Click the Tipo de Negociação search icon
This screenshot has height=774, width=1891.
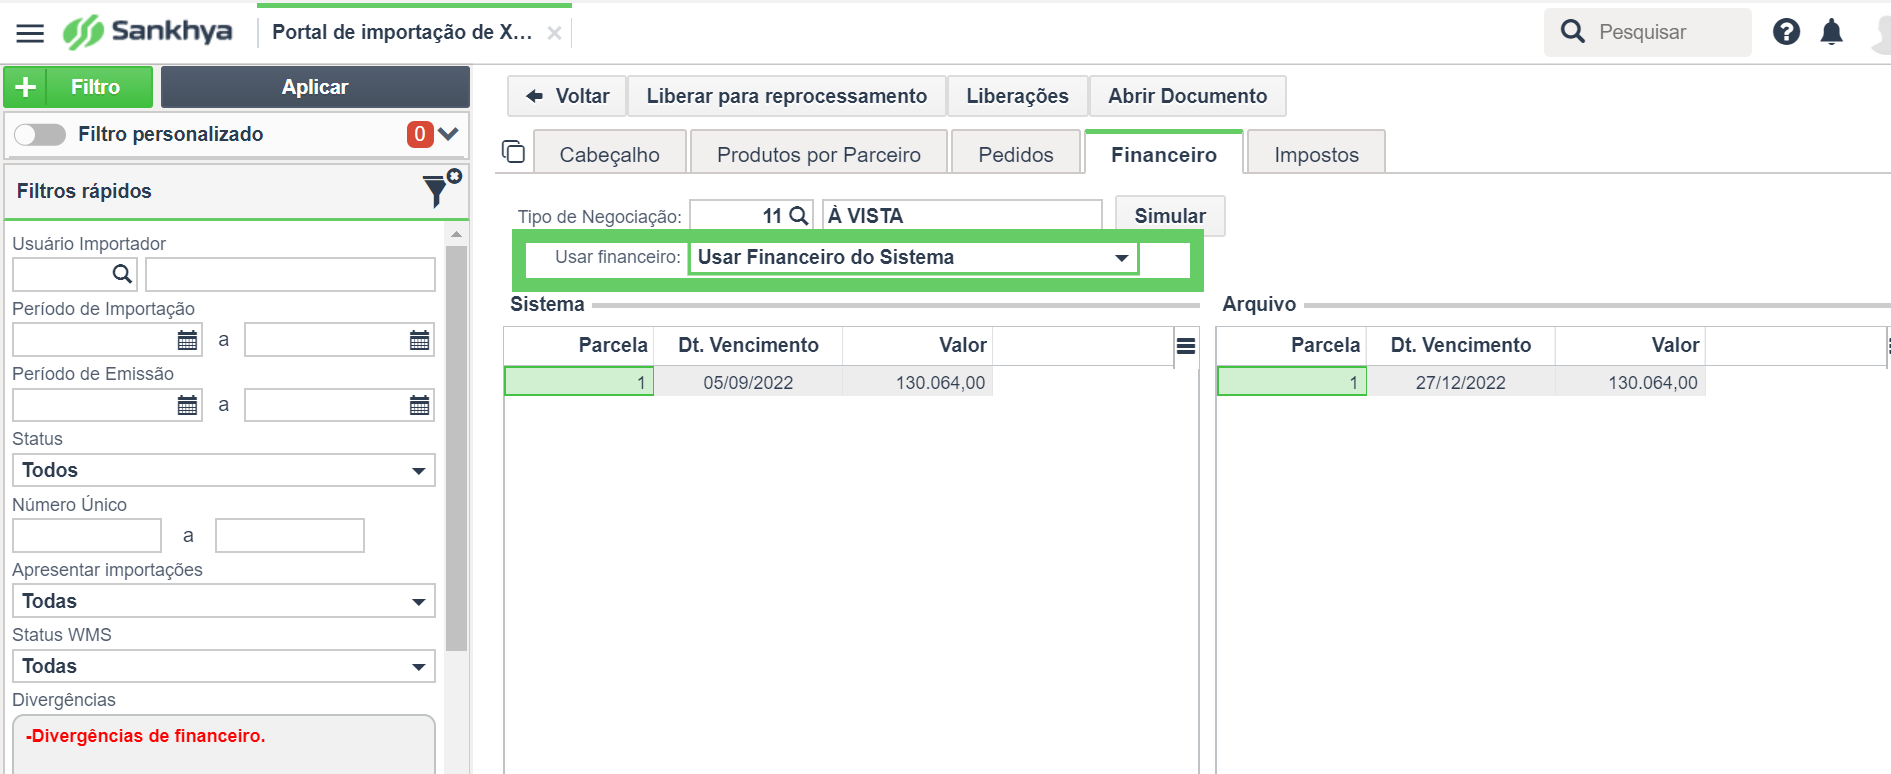[x=798, y=216]
